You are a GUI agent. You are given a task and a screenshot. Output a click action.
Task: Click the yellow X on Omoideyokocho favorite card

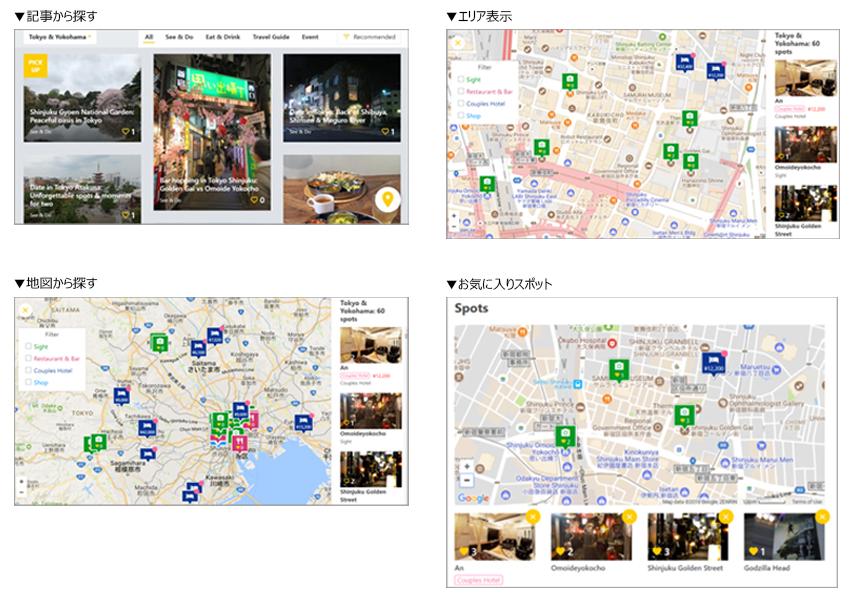628,517
